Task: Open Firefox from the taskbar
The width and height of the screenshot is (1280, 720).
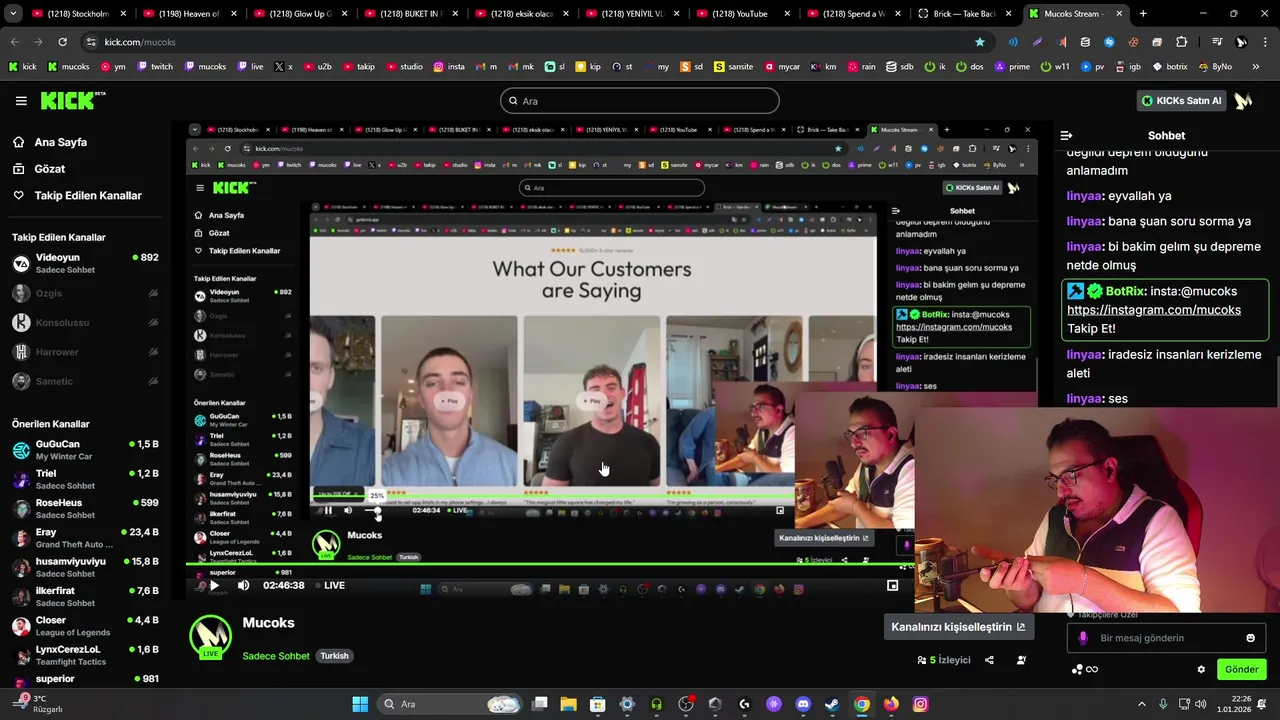Action: point(891,704)
